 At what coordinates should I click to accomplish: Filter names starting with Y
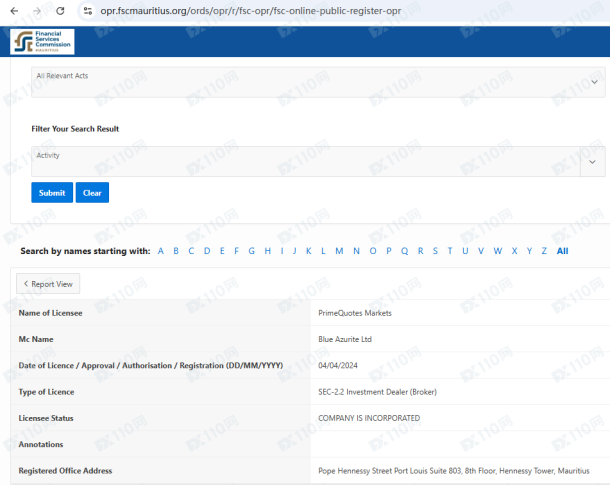(x=529, y=251)
